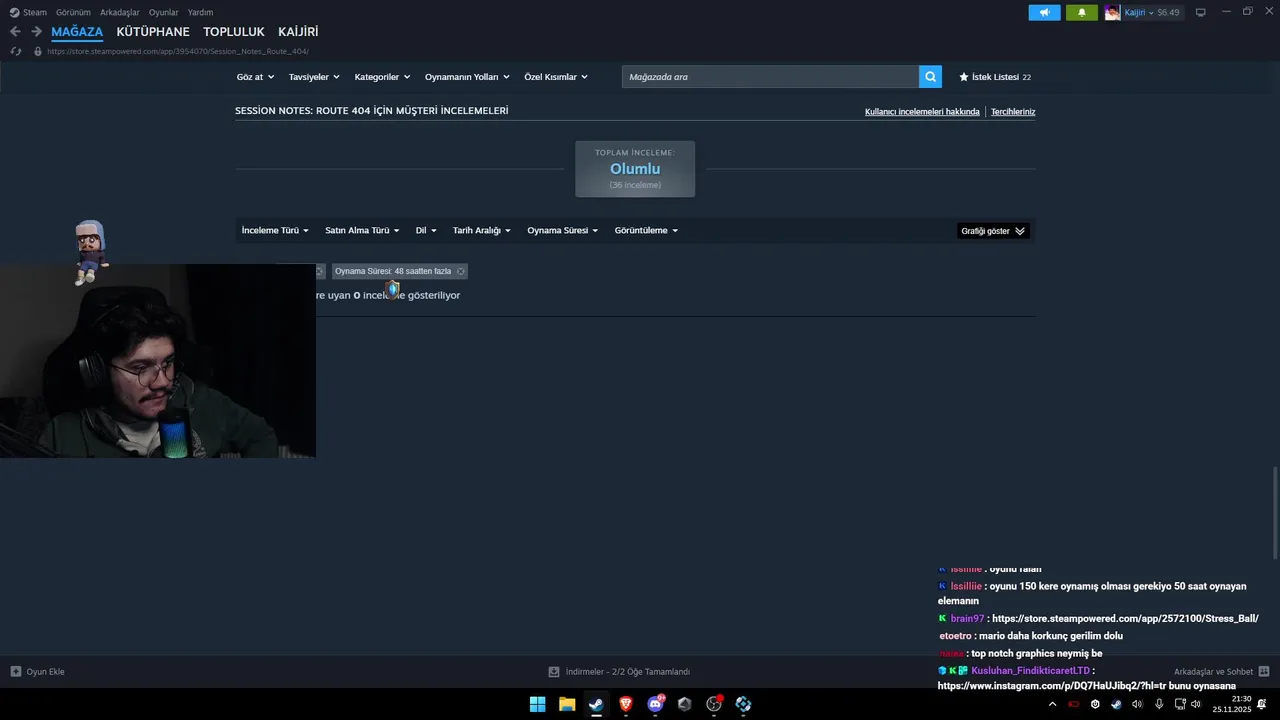Screen dimensions: 1280x720
Task: Go forward with the right arrow
Action: coord(36,32)
